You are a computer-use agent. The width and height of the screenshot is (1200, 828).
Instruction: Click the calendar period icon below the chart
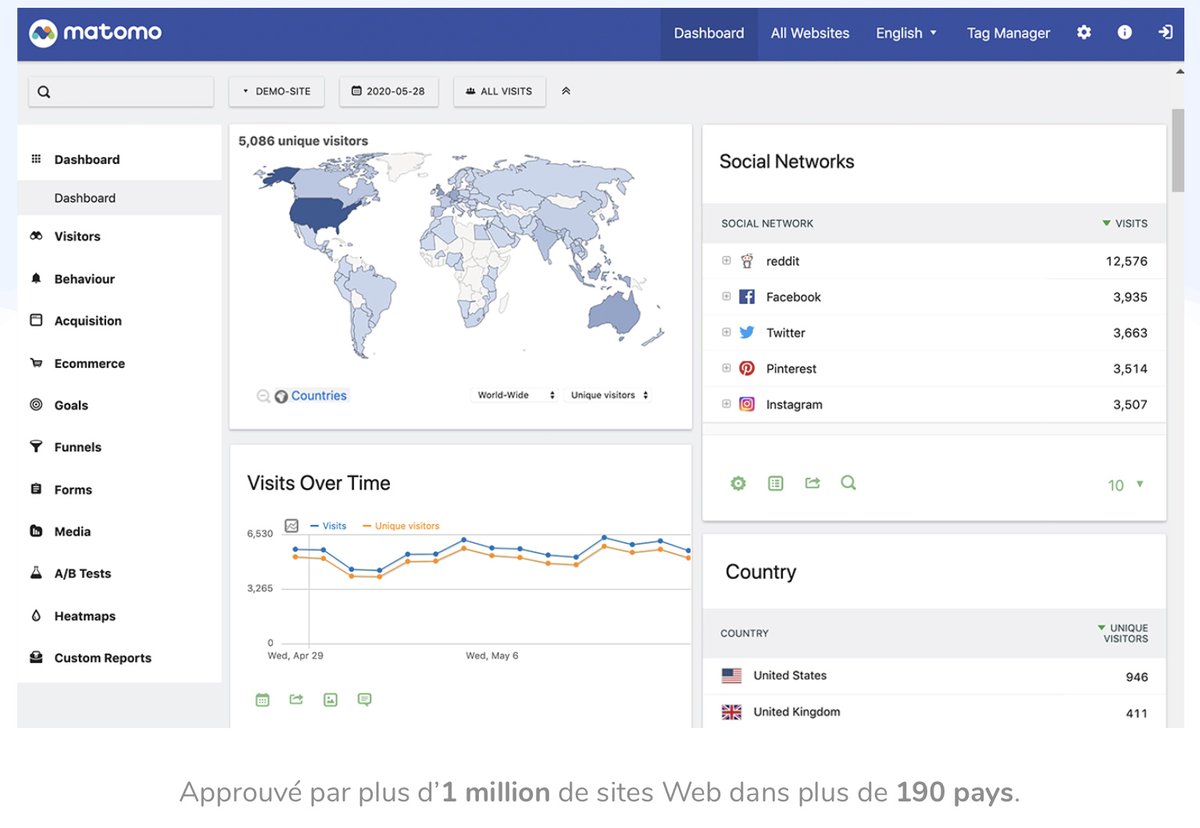point(262,700)
